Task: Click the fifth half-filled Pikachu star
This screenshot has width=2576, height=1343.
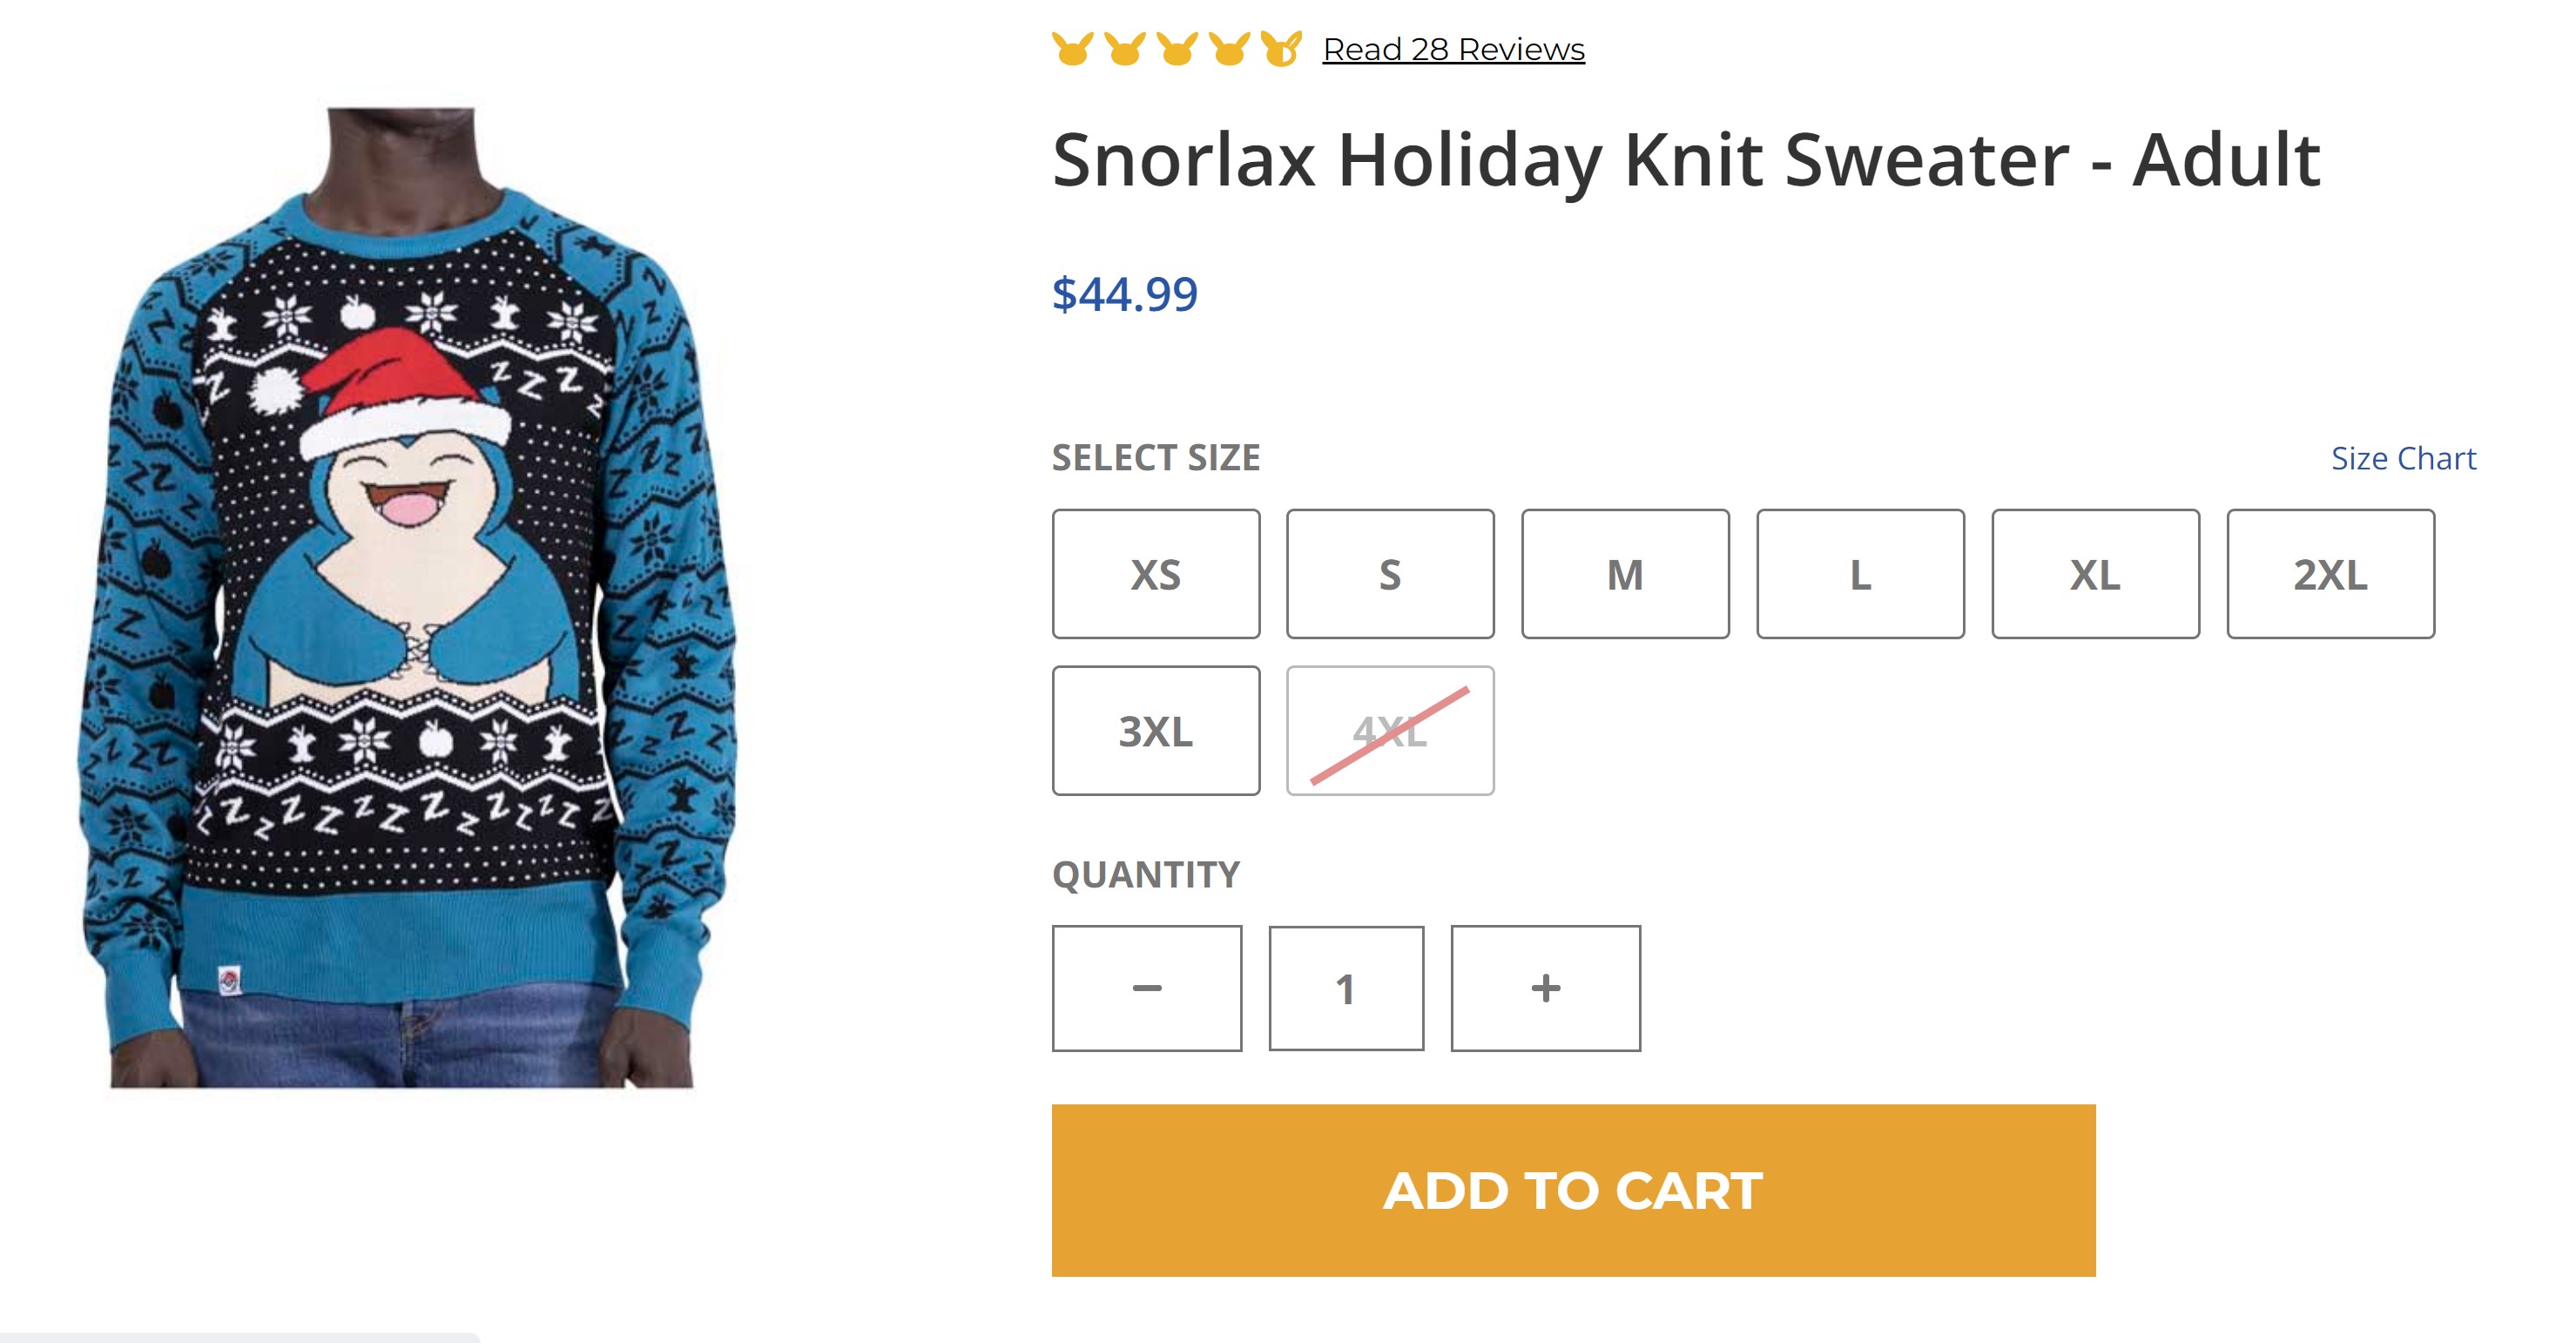Action: [x=1281, y=48]
